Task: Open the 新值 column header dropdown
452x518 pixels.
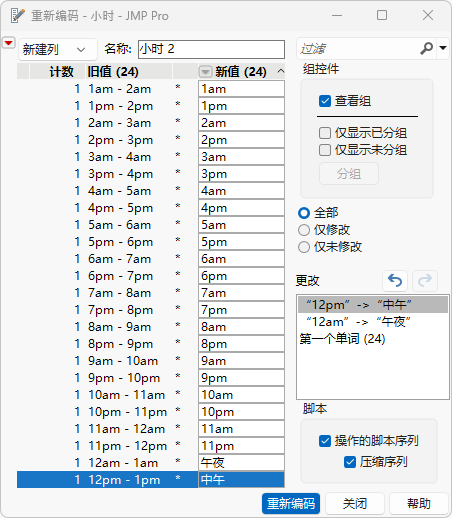Action: [205, 71]
